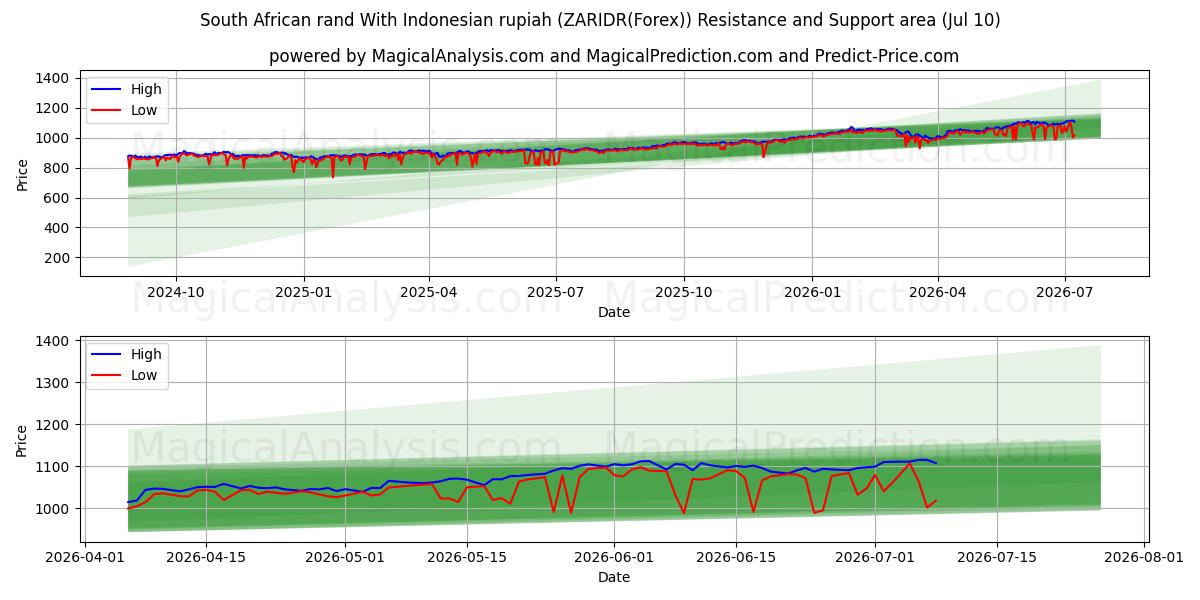
Task: Click the '2026-04-01' tick in lower chart
Action: [x=85, y=557]
